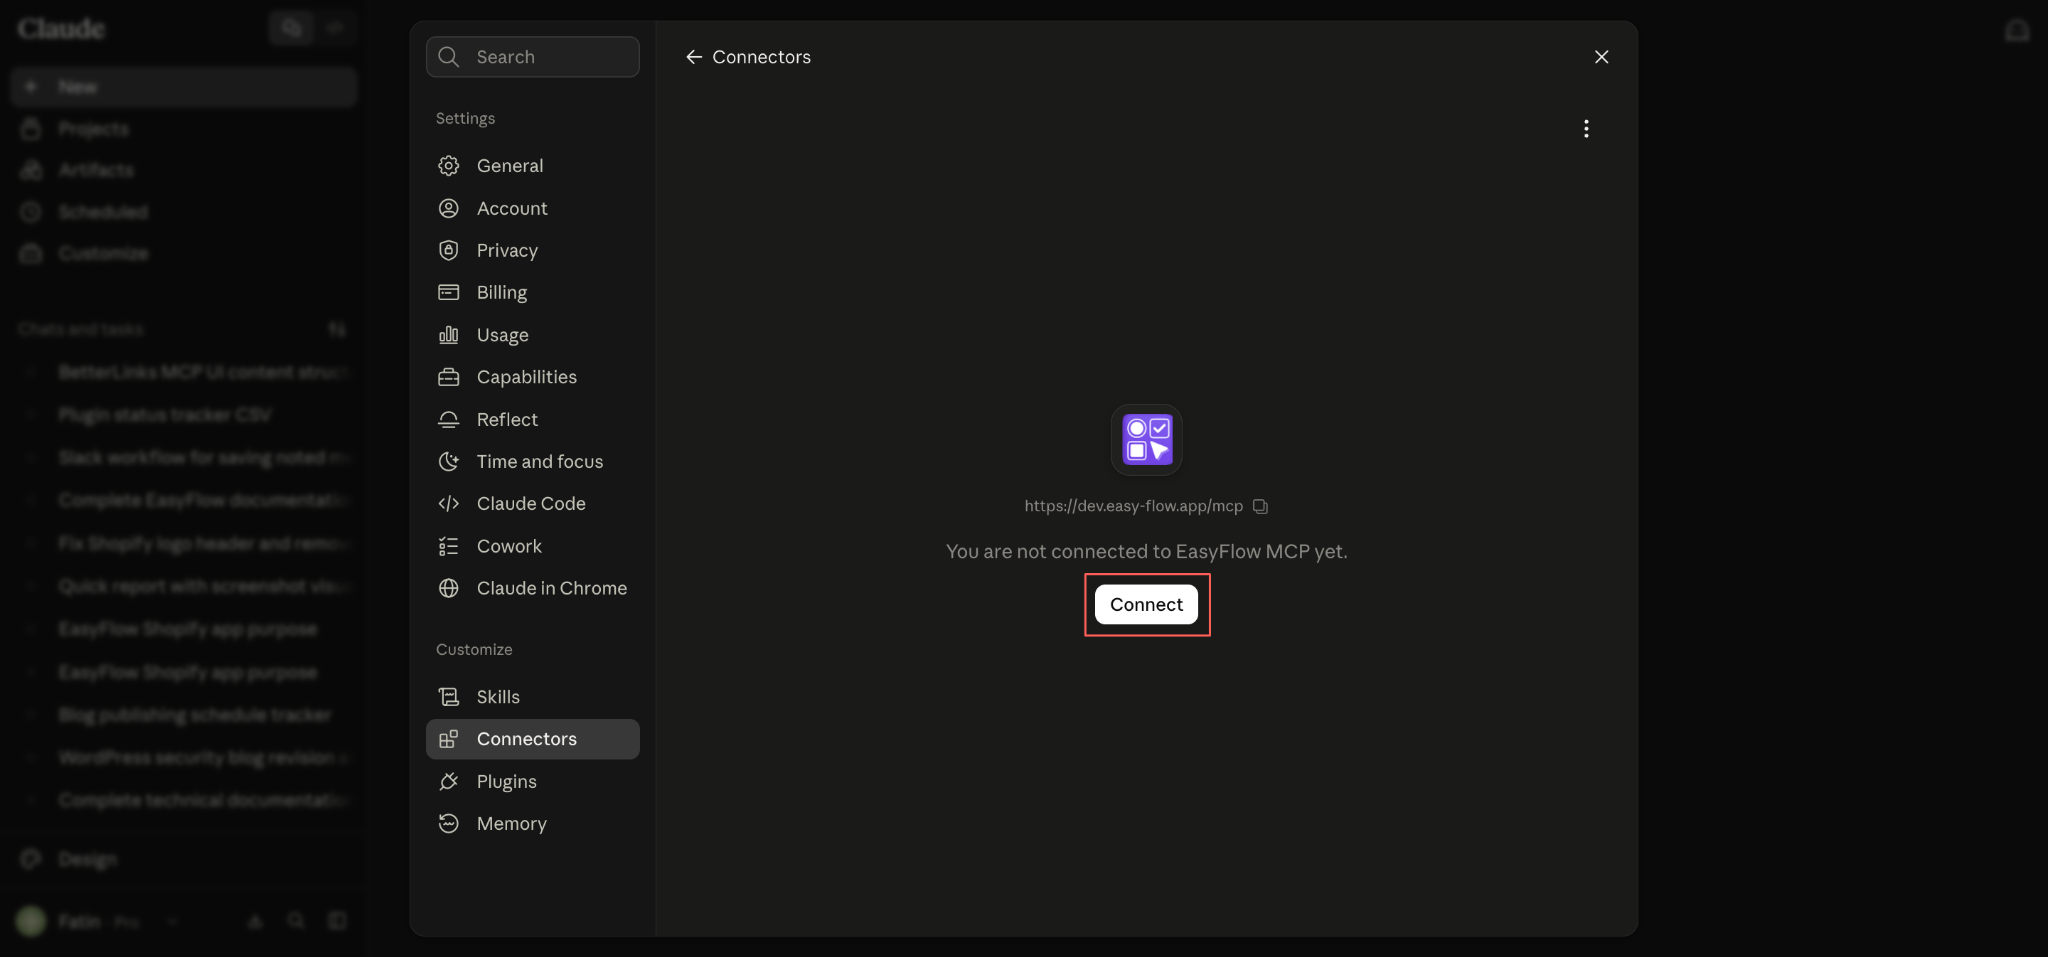Click the Connect button for EasyFlow MCP
Image resolution: width=2048 pixels, height=957 pixels.
coord(1146,604)
